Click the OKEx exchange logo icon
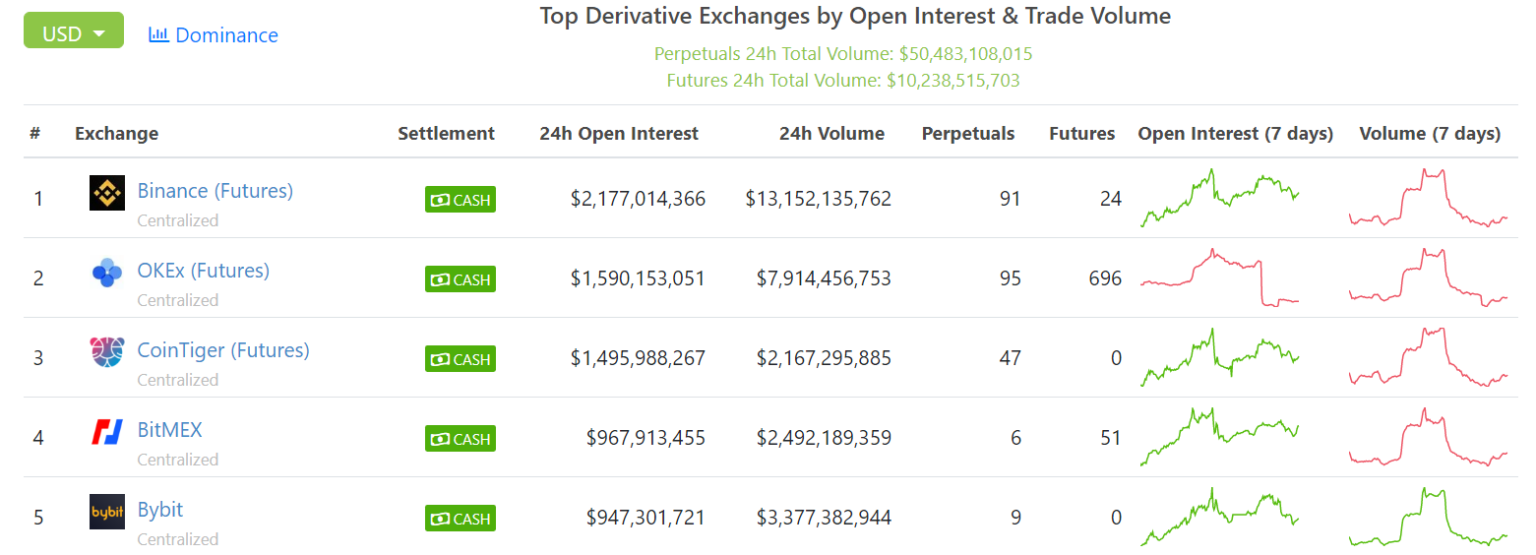Screen dimensions: 1536x555 (x=107, y=272)
